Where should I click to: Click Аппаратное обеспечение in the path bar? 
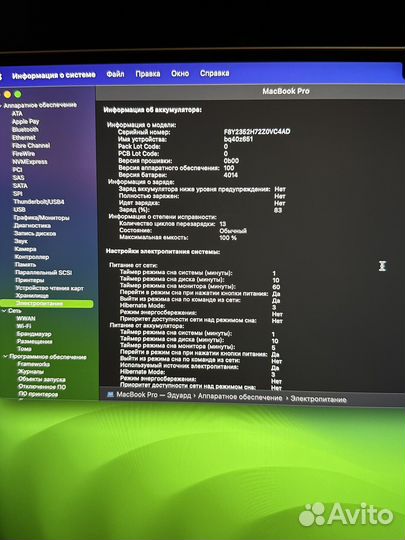(240, 397)
